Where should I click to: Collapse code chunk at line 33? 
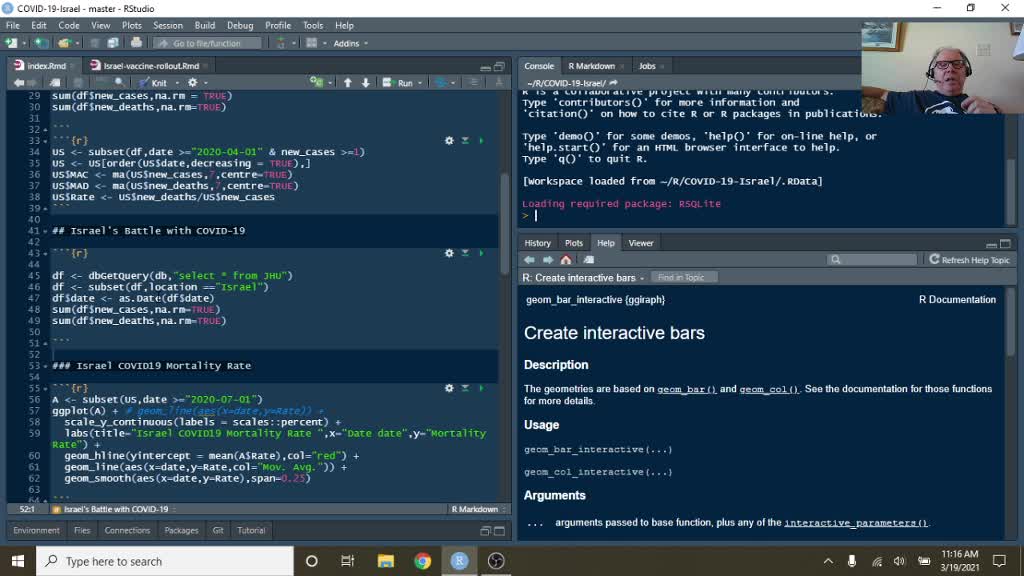(45, 141)
